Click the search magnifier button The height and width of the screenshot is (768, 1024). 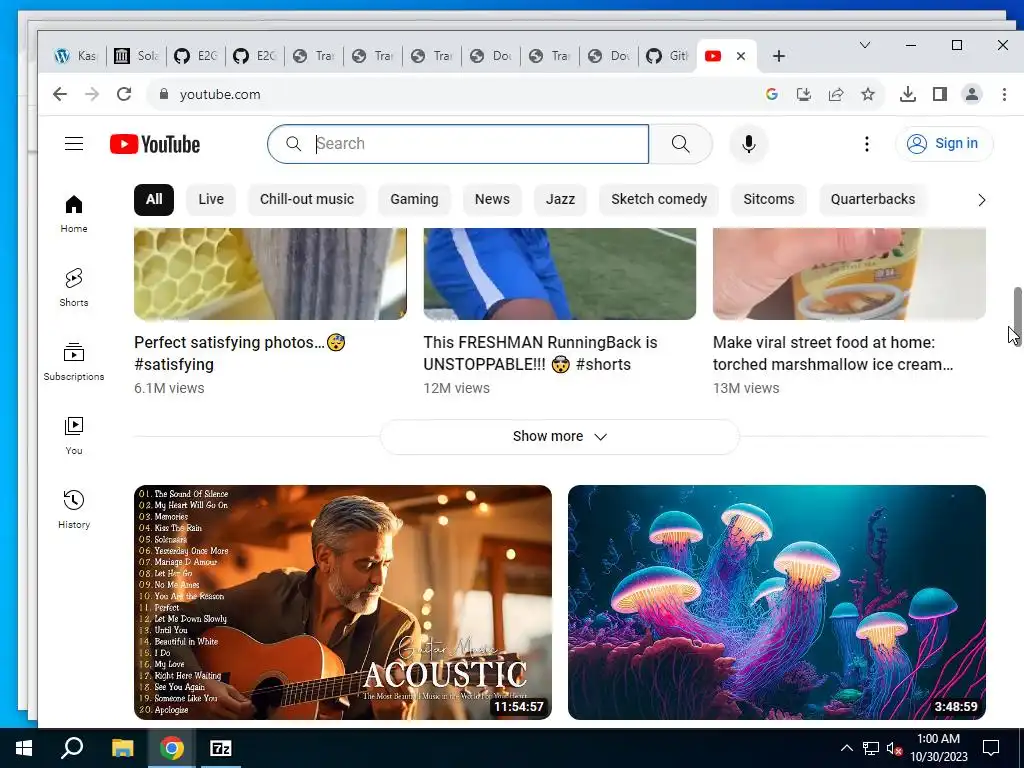(680, 144)
